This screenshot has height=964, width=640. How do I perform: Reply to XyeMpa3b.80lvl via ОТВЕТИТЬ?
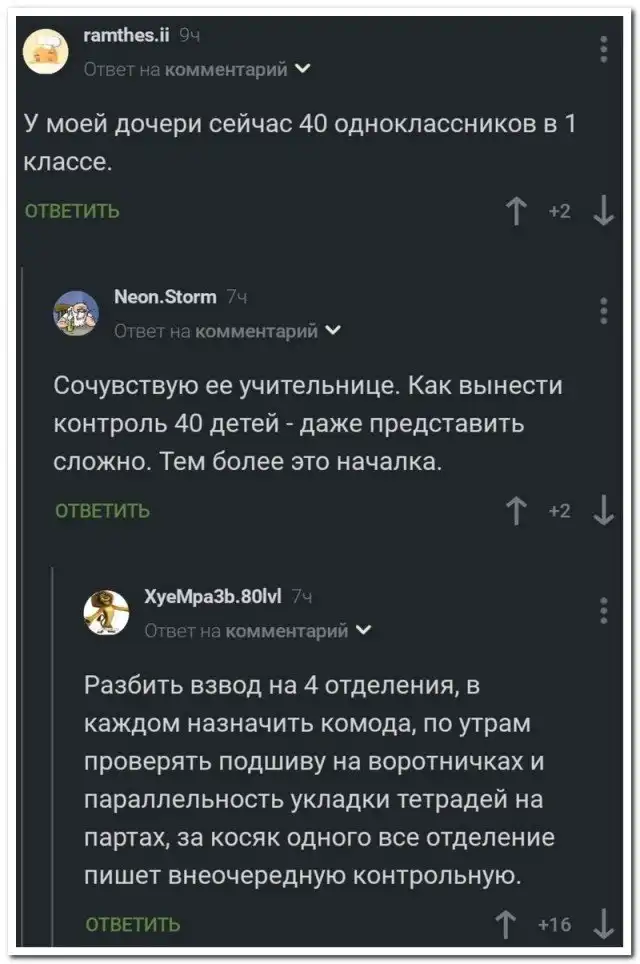tap(132, 924)
